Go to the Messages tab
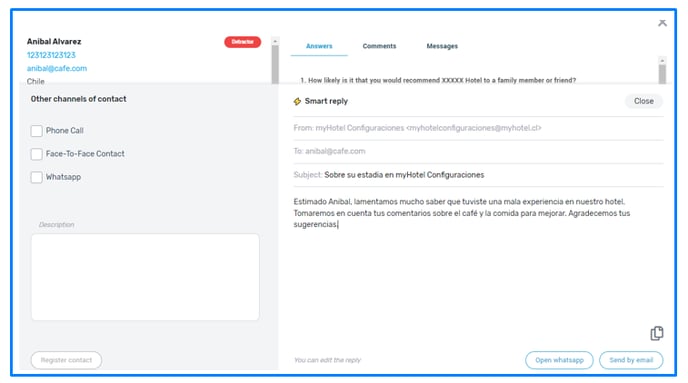This screenshot has width=688, height=383. 442,46
